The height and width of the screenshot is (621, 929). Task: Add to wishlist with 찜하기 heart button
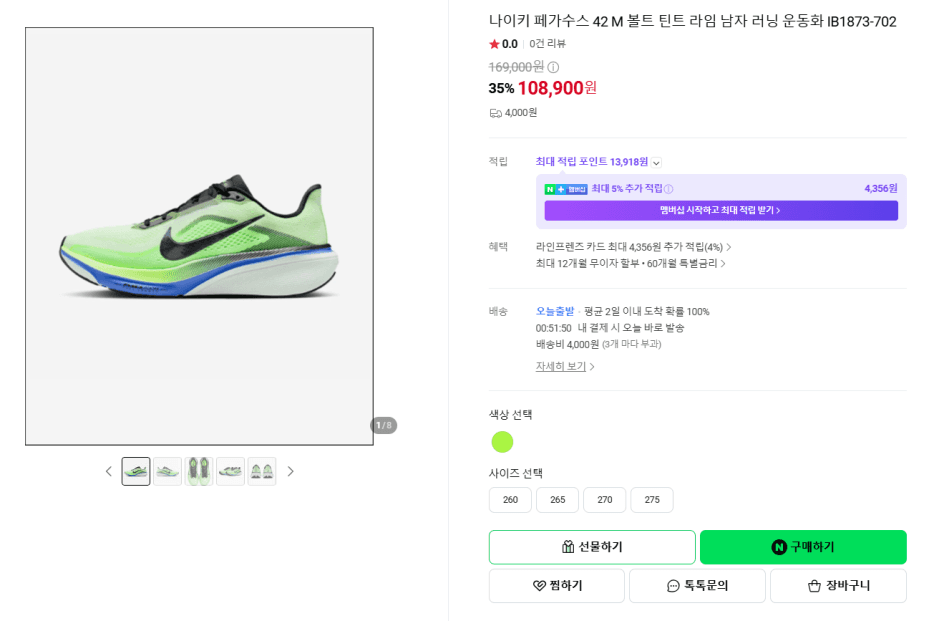point(557,585)
